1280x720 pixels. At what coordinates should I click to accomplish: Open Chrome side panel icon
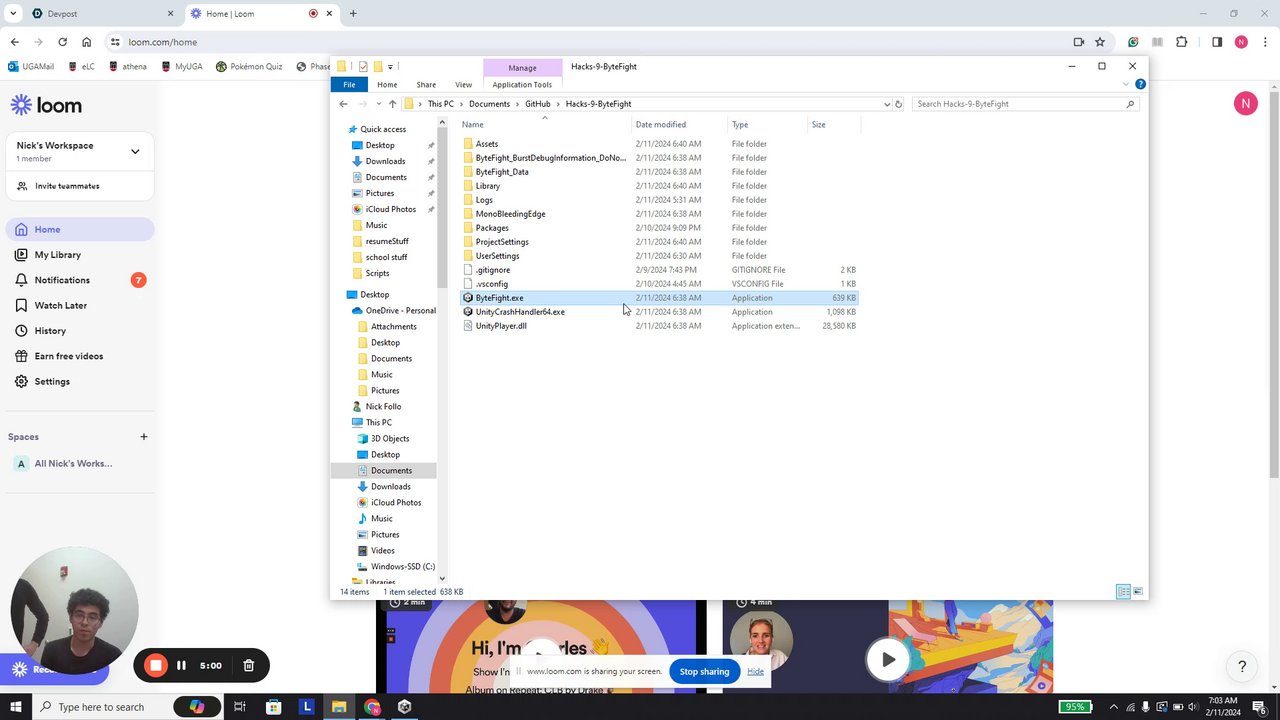click(1217, 42)
